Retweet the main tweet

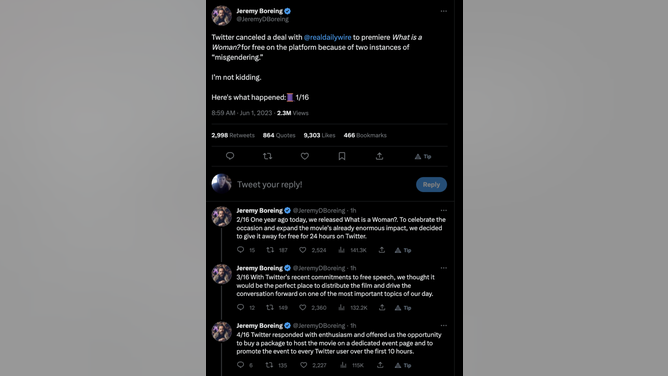tap(268, 156)
